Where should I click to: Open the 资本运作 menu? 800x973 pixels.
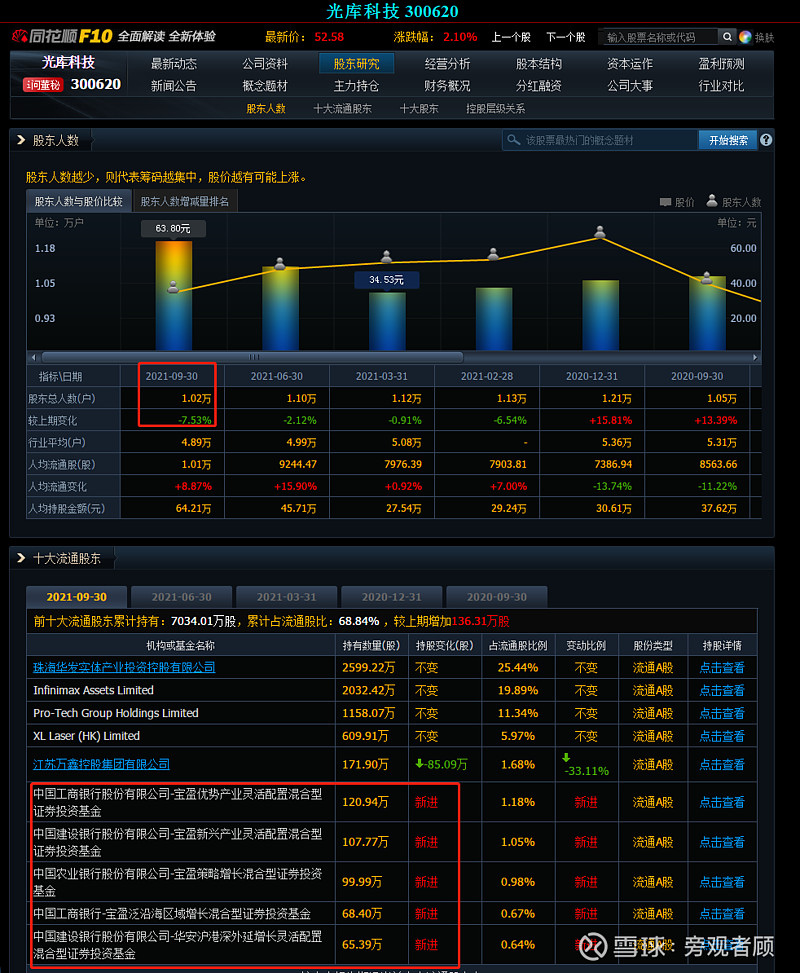[630, 63]
